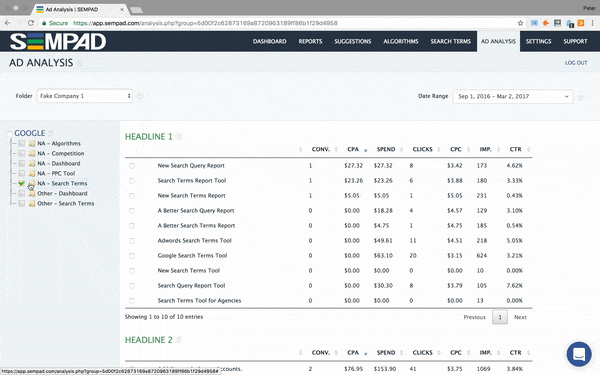Sort Headline 1 table by CPA

point(353,149)
